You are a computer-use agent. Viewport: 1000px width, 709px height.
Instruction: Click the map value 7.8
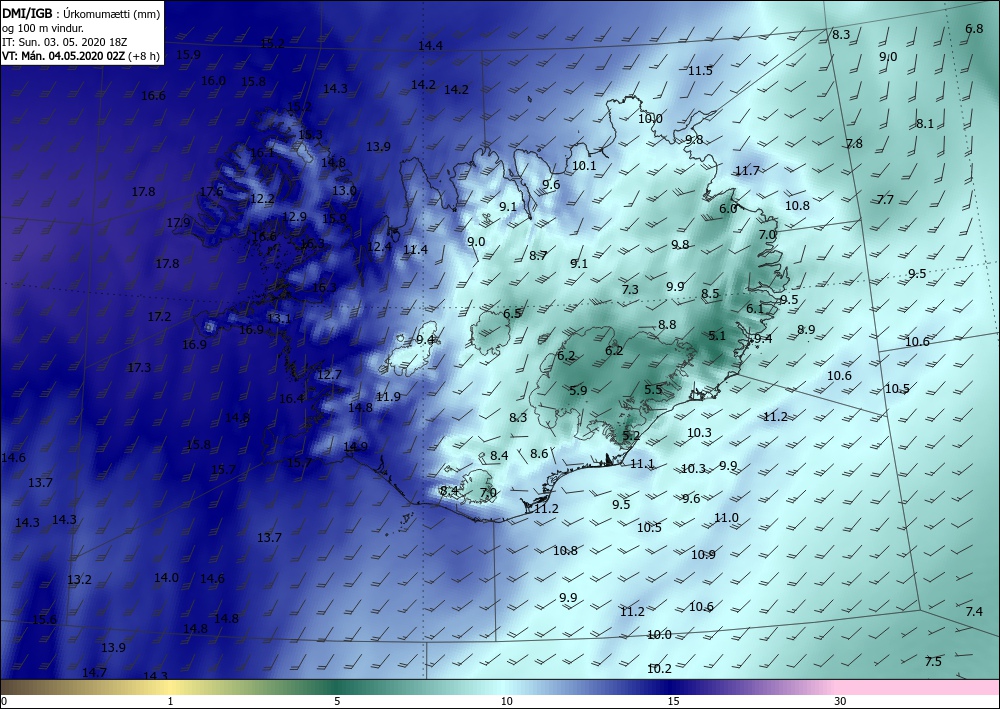(x=854, y=143)
